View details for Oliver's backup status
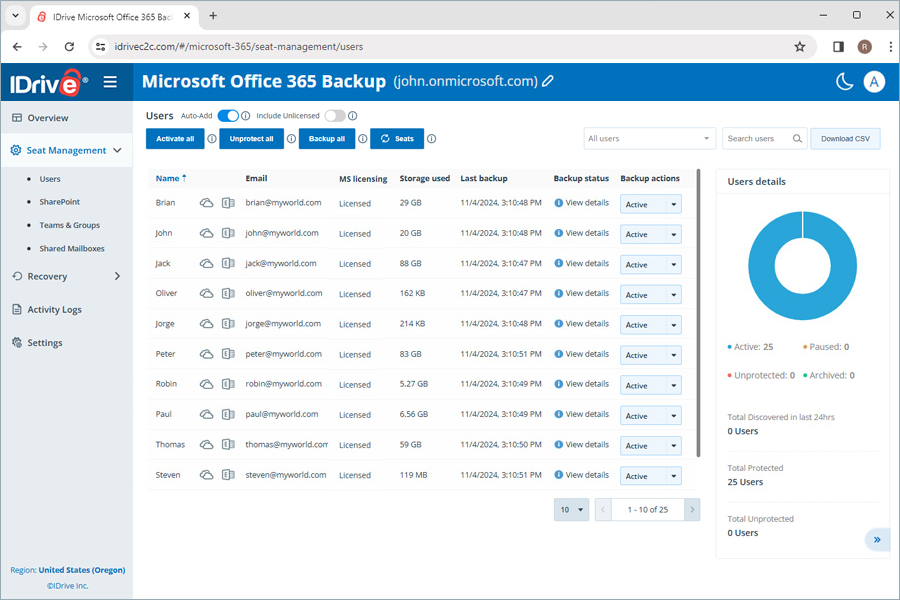Screen dimensions: 900x600 [x=586, y=293]
